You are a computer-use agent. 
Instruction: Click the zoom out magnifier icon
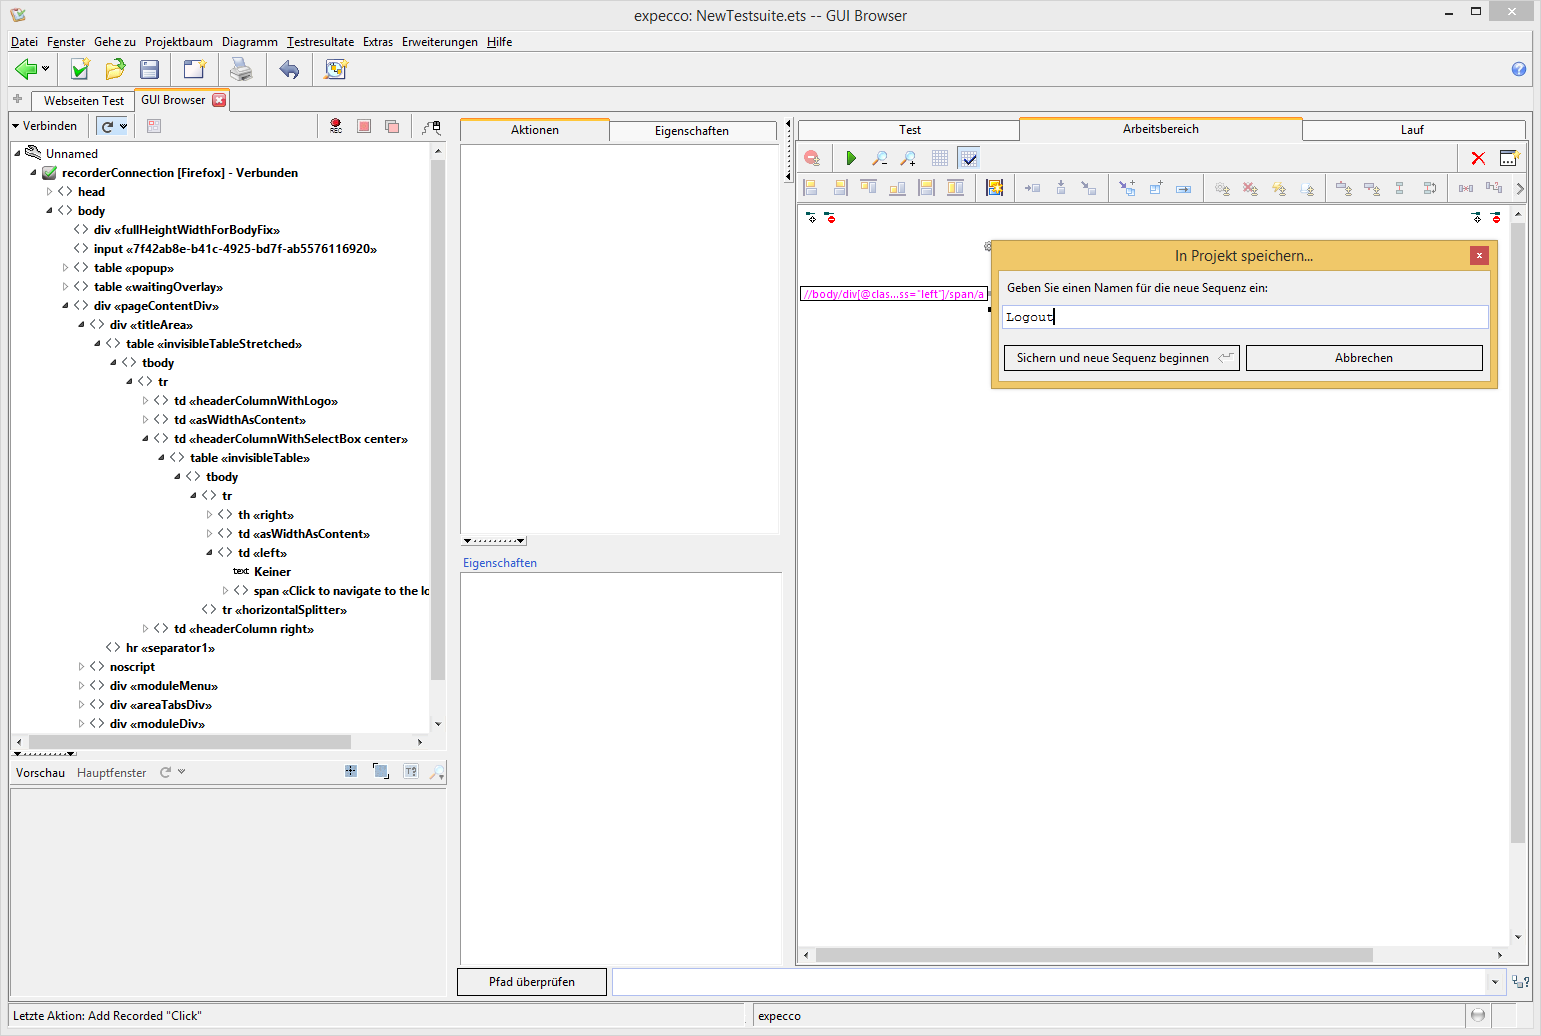(x=879, y=158)
